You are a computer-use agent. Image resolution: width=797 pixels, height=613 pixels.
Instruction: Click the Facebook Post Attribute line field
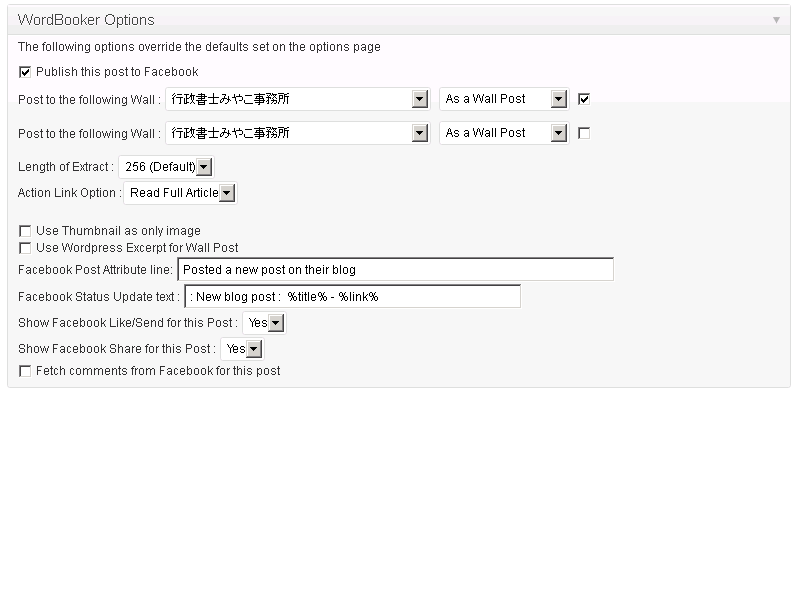[x=395, y=270]
